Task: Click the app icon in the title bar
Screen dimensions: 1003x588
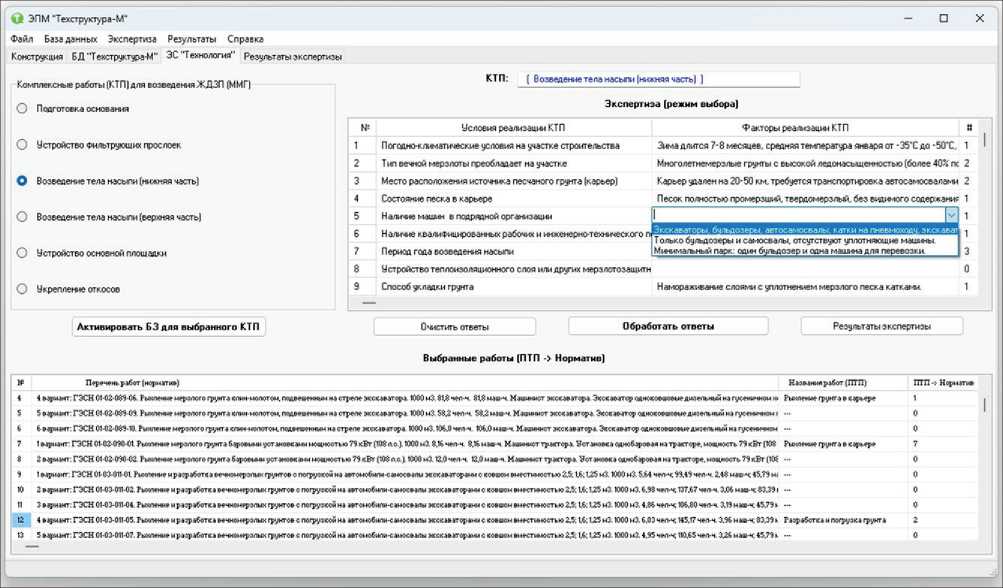Action: coord(17,18)
